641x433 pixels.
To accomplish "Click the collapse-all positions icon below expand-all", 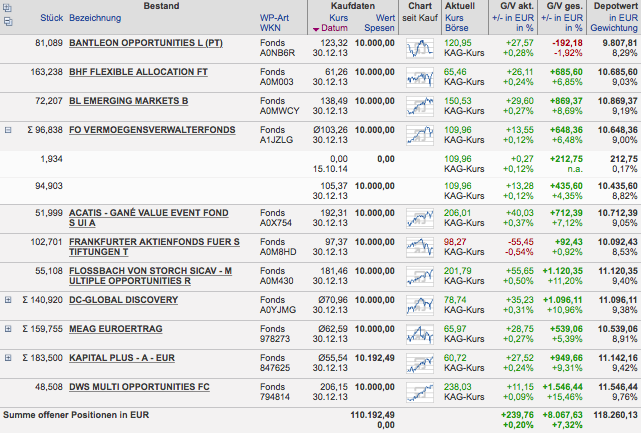I will point(9,19).
